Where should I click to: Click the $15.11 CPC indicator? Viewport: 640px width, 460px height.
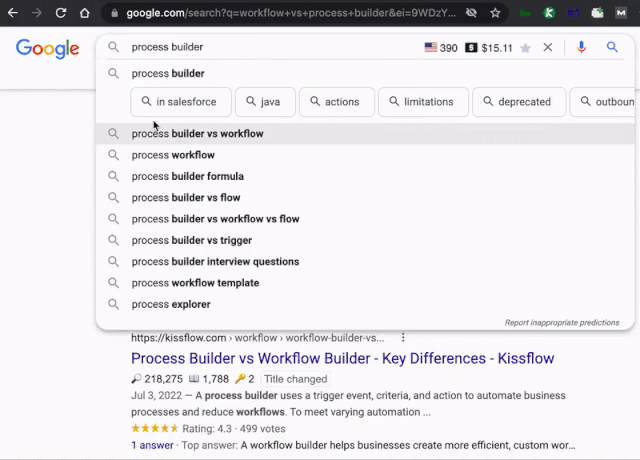point(489,48)
